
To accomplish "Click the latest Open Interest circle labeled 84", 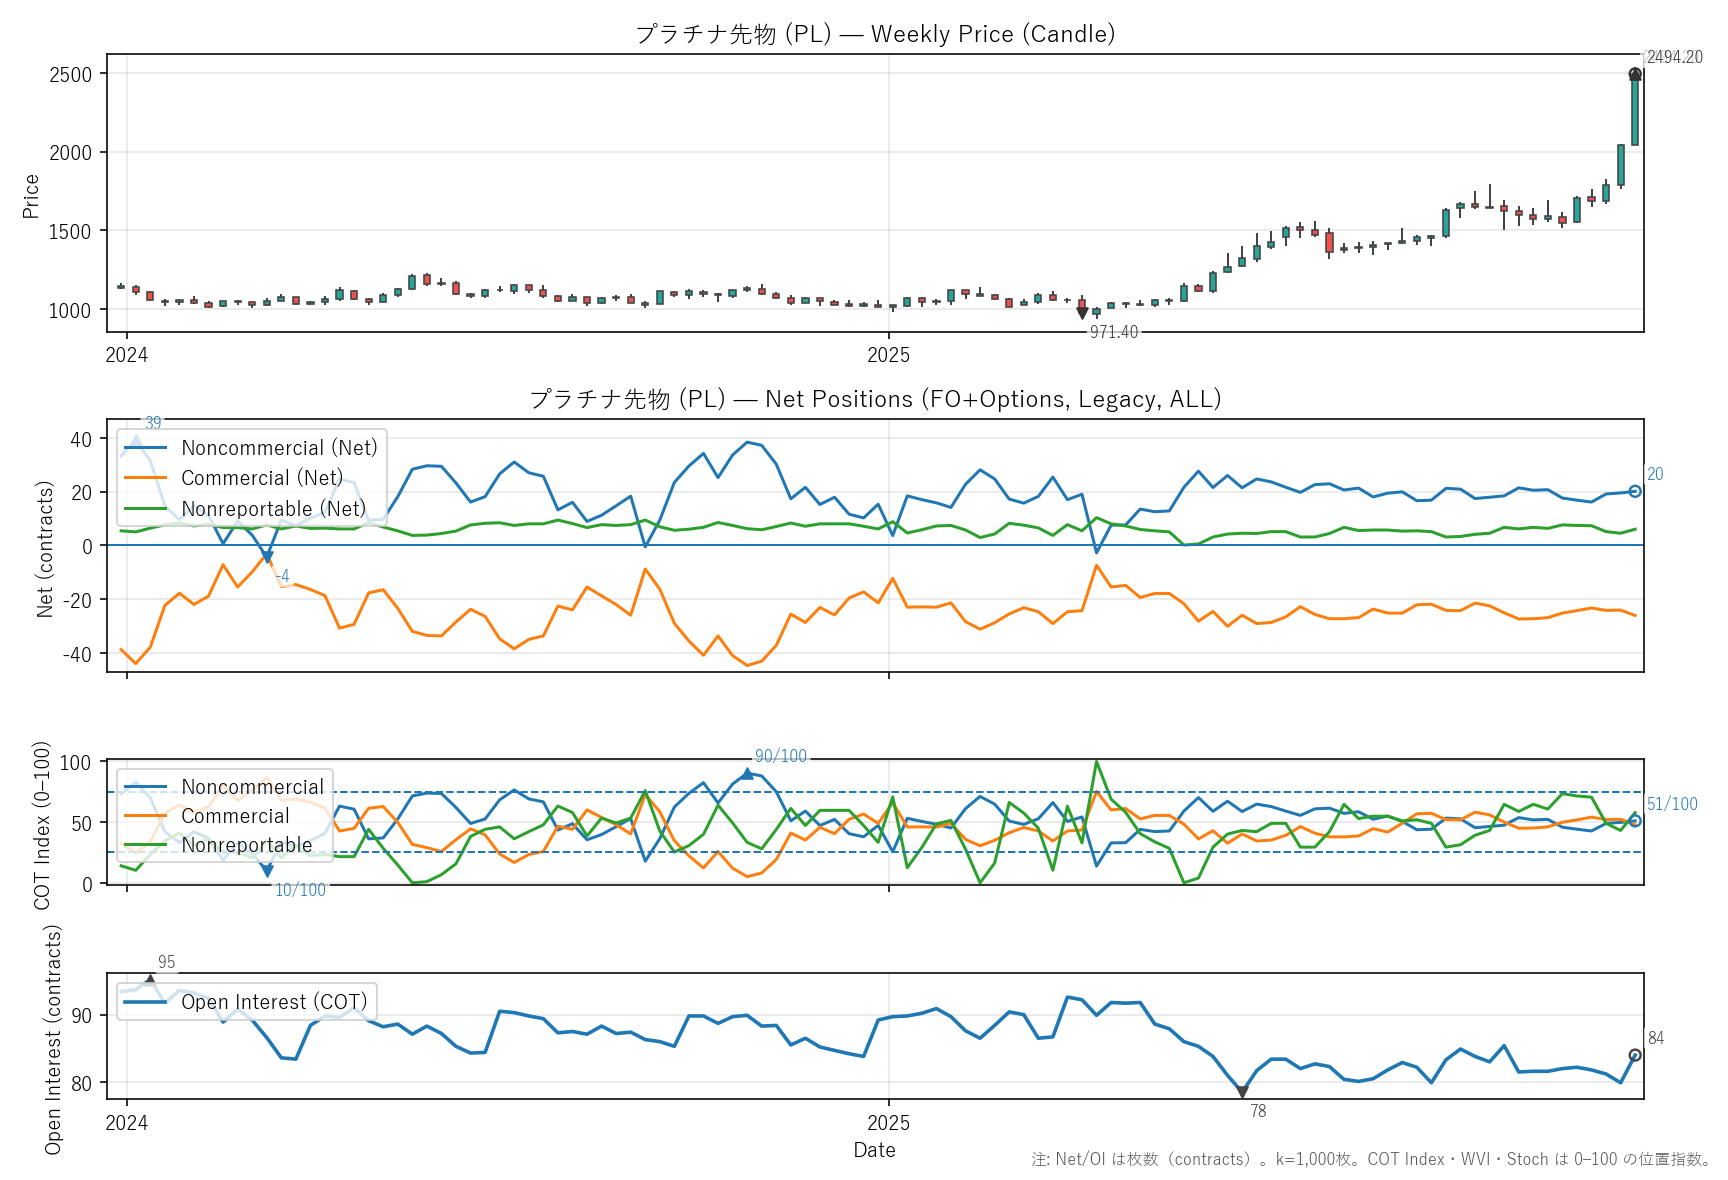I will (x=1635, y=1055).
